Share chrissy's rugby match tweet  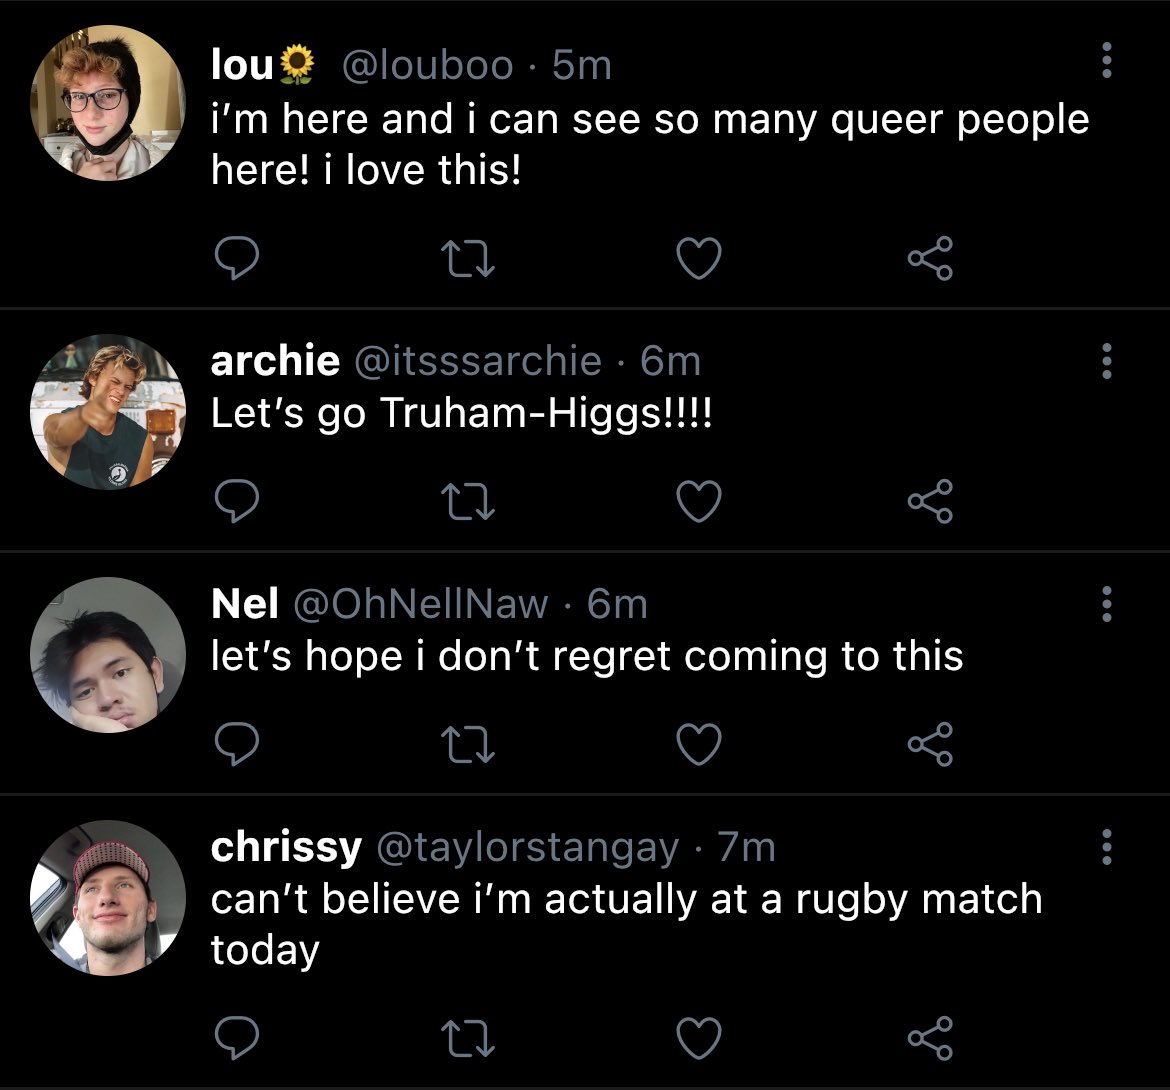[x=930, y=1038]
